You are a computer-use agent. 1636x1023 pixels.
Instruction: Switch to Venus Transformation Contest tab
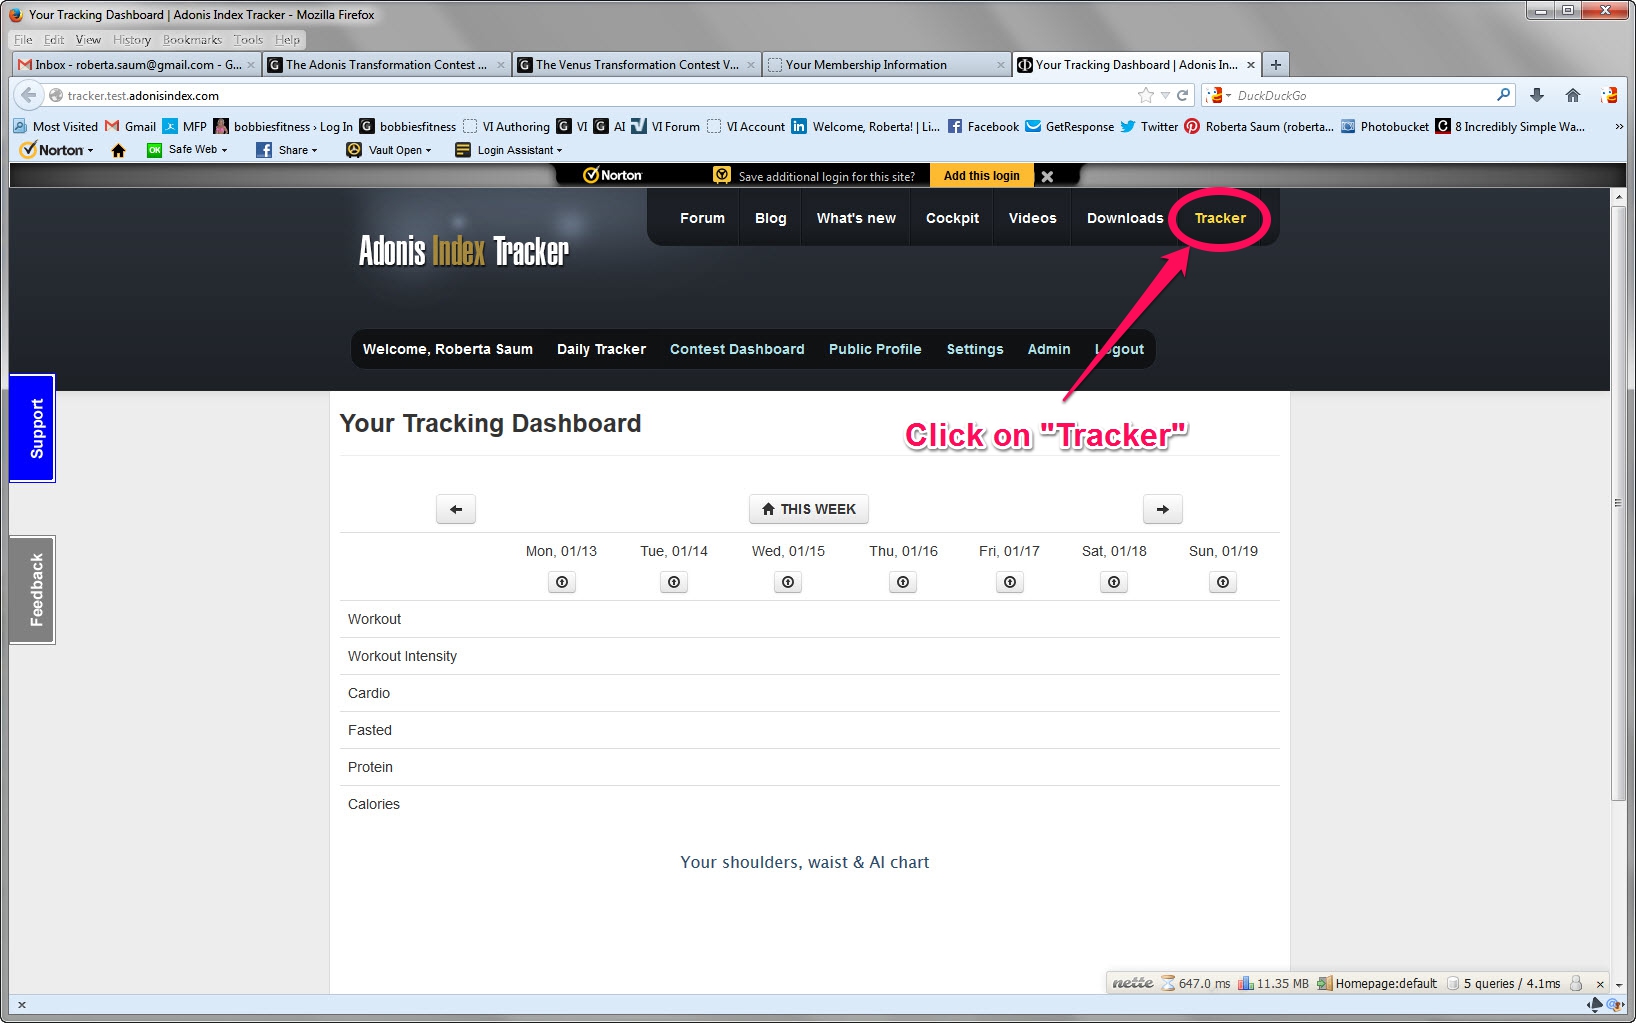636,64
